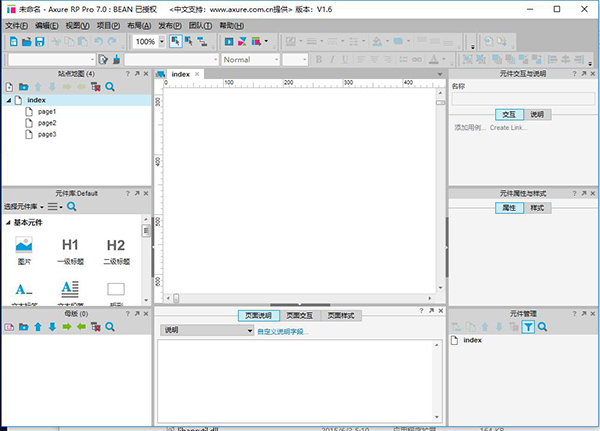Search pages in sitemap panel
This screenshot has height=431, width=600.
[110, 87]
